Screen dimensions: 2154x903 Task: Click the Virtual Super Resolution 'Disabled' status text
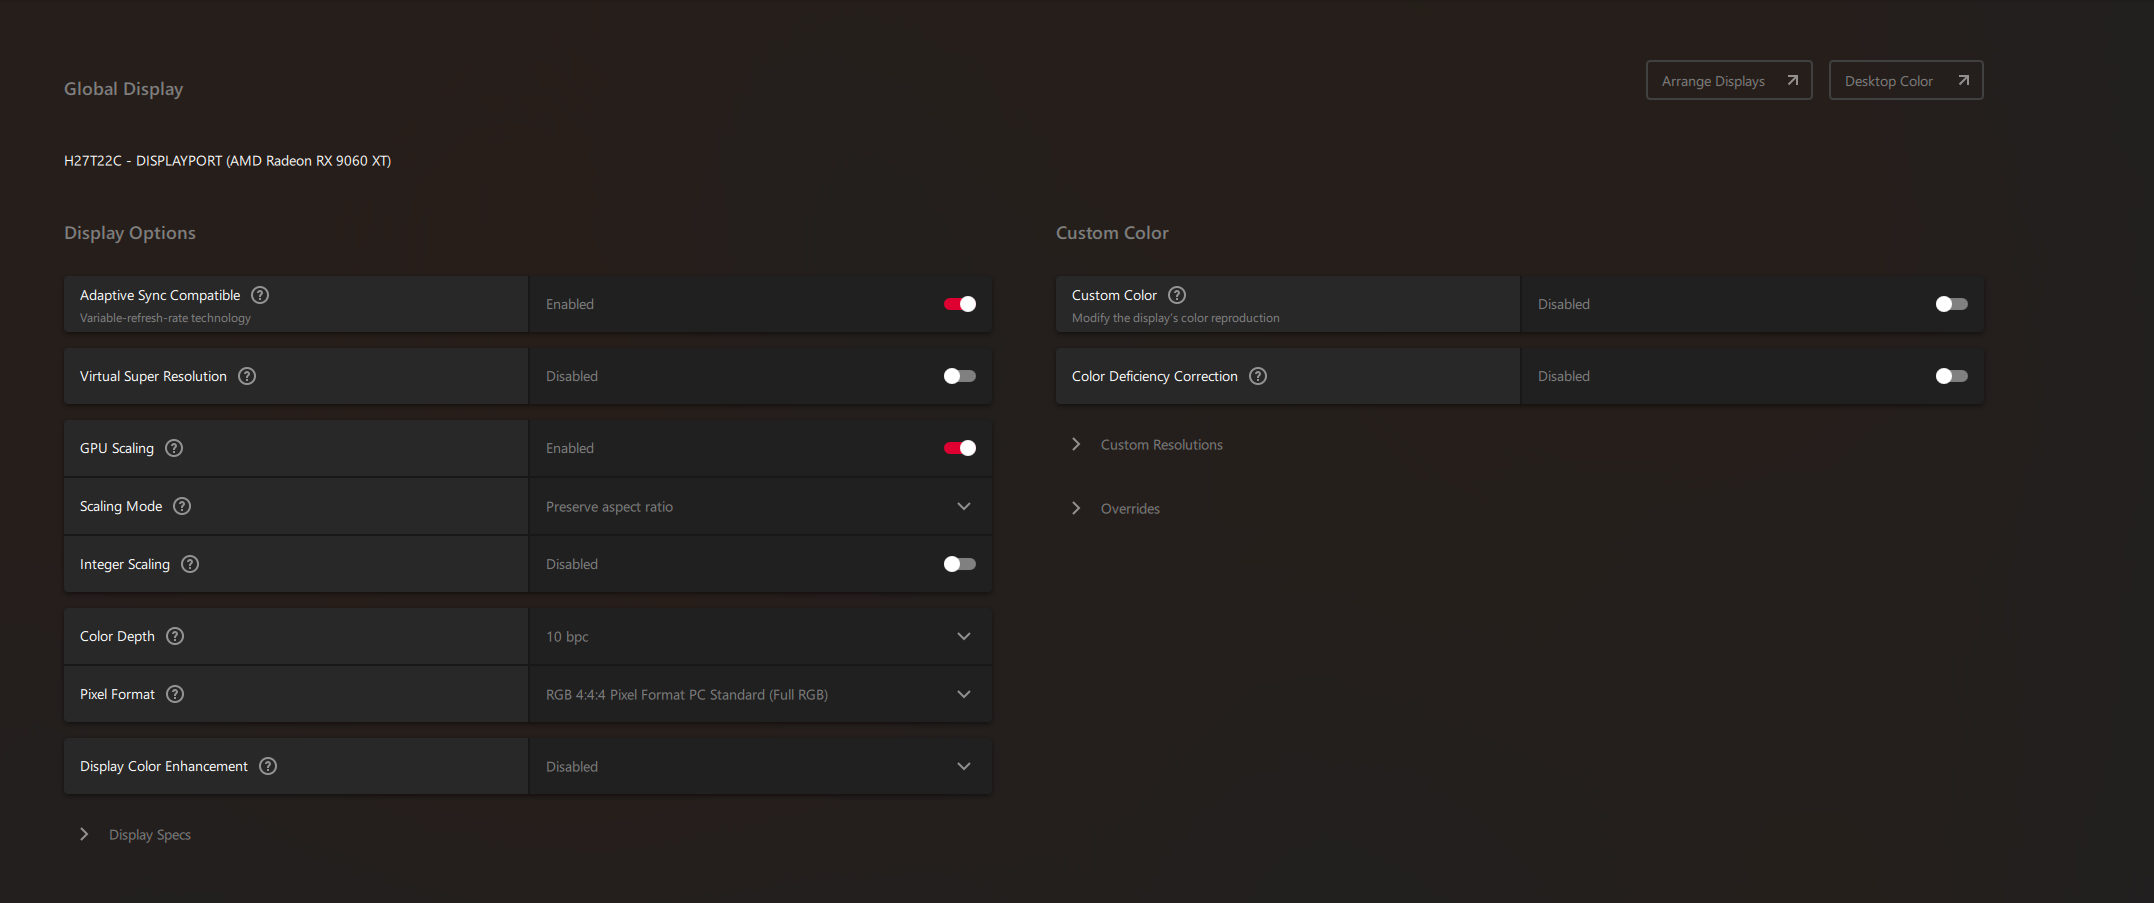[x=572, y=376]
